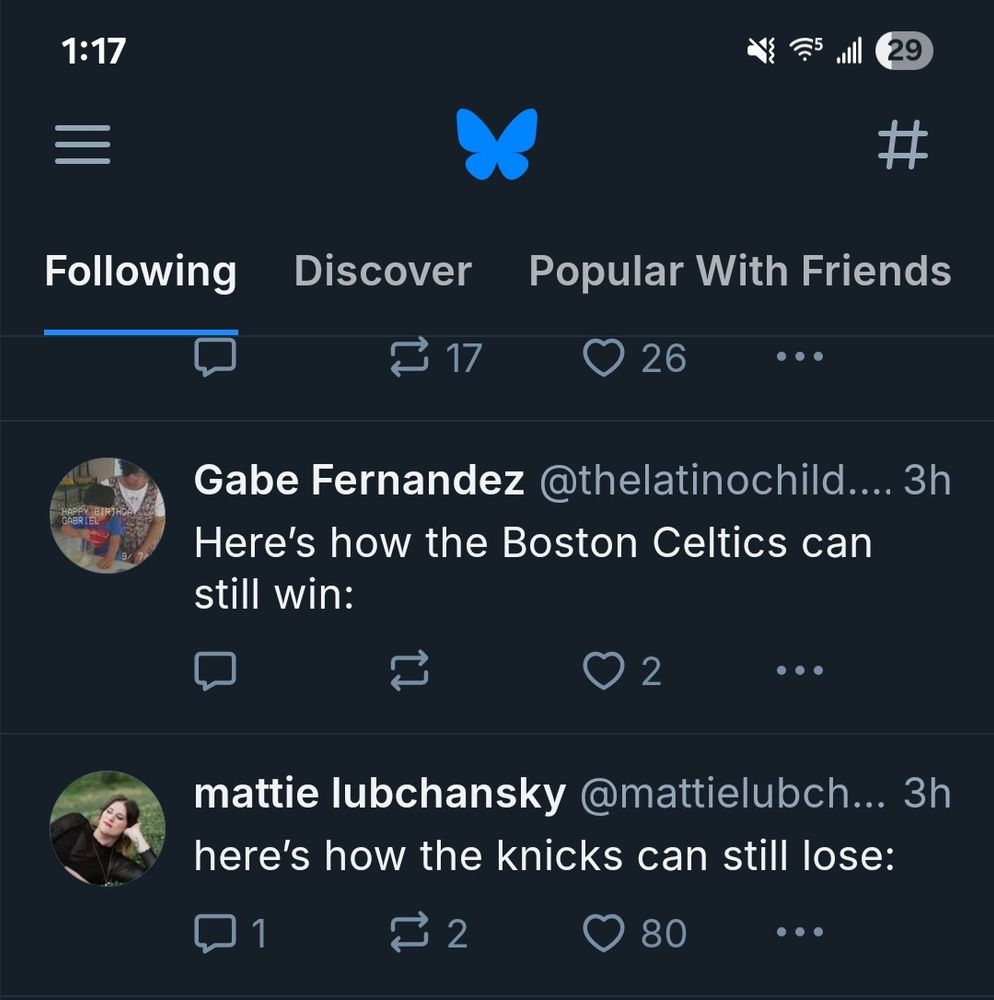Reply to mattie lubchansky's knicks post
The height and width of the screenshot is (1000, 994).
[215, 933]
